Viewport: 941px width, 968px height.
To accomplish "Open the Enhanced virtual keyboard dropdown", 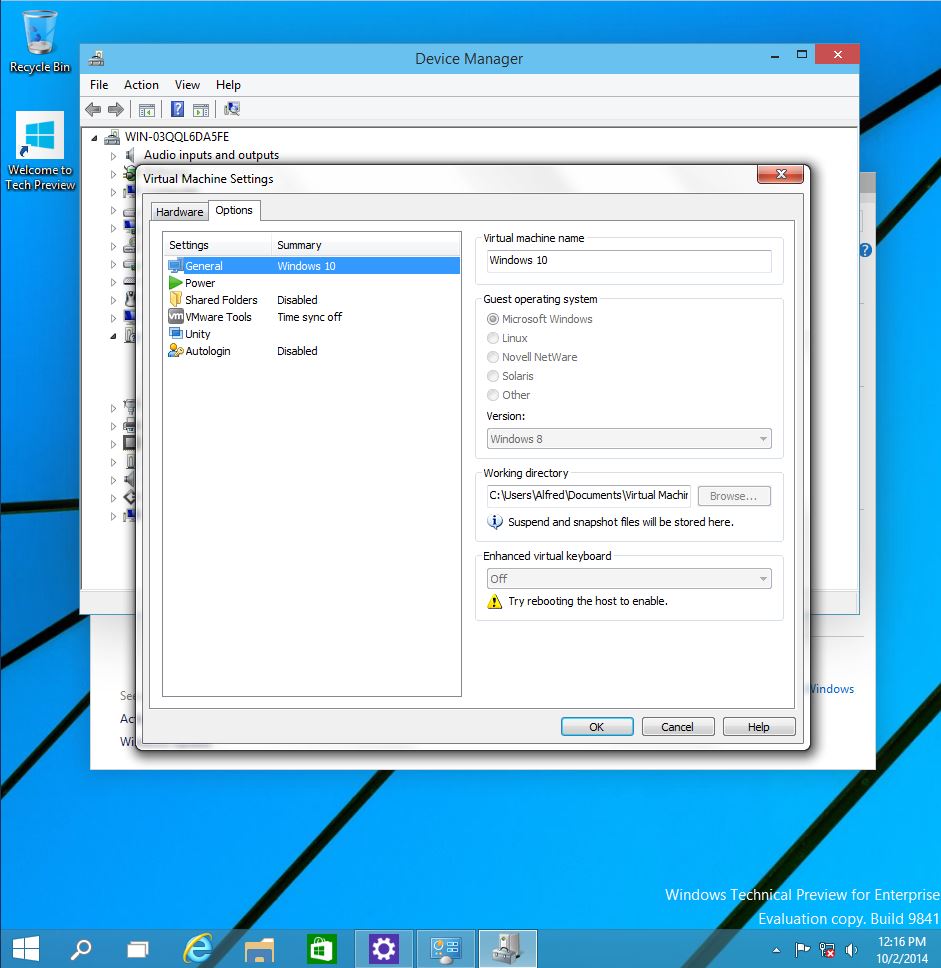I will click(629, 578).
